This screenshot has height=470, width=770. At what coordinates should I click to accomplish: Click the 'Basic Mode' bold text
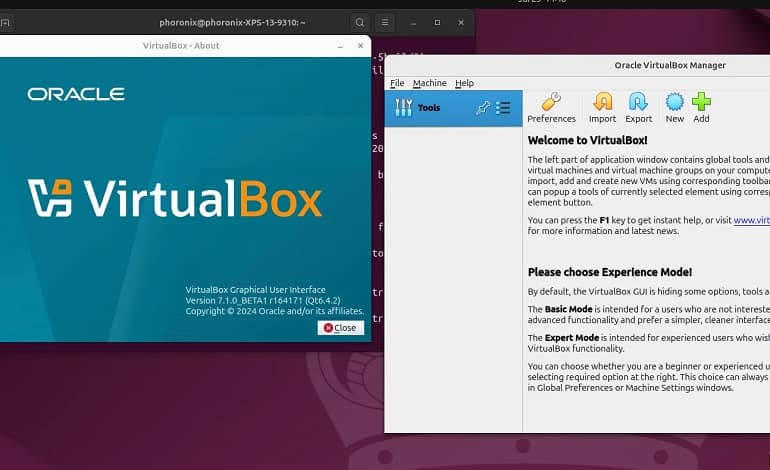click(x=568, y=309)
